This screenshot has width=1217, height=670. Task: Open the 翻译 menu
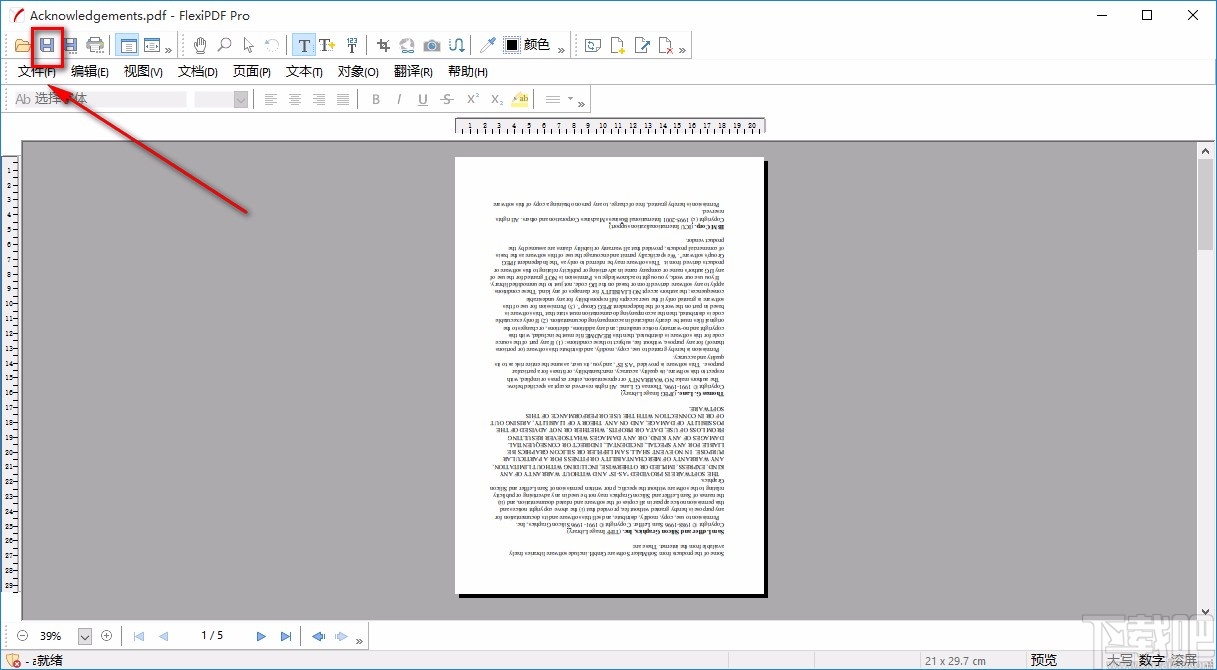pos(413,71)
